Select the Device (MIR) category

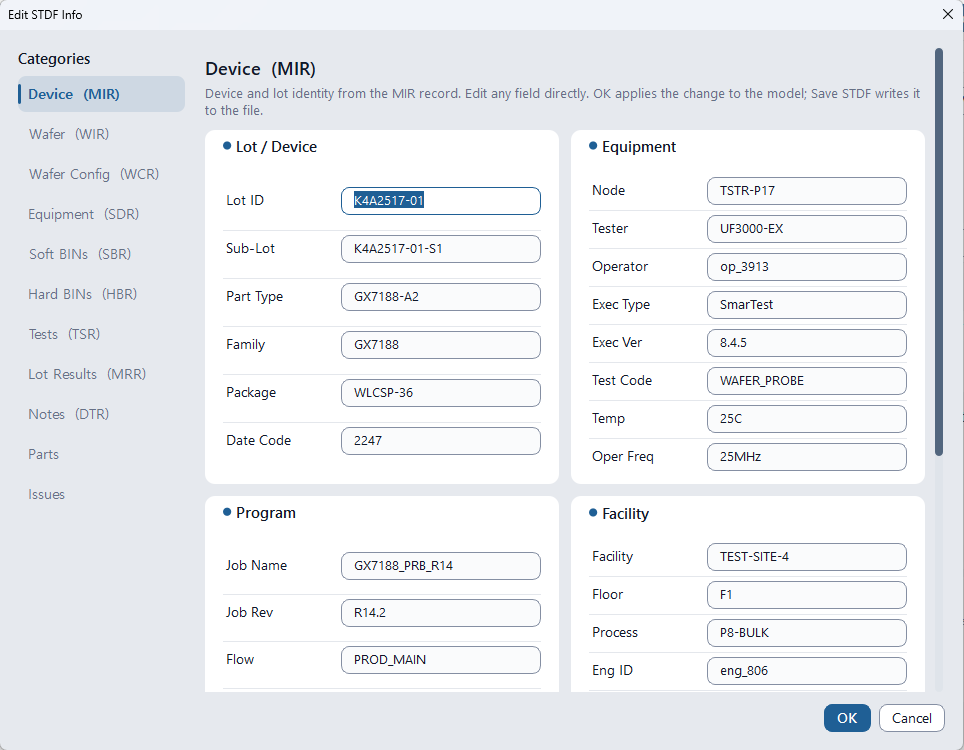(x=101, y=94)
